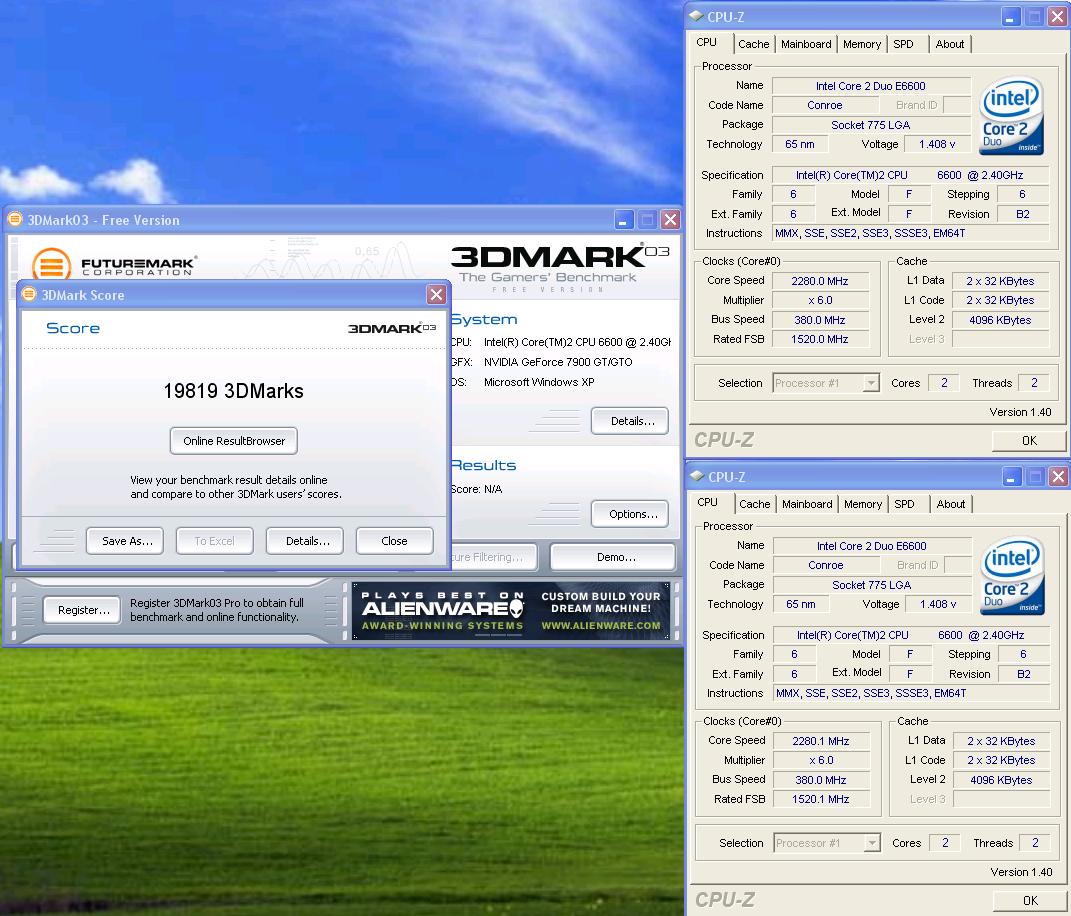Click the Futuremark orange logo icon
The height and width of the screenshot is (916, 1071).
51,264
